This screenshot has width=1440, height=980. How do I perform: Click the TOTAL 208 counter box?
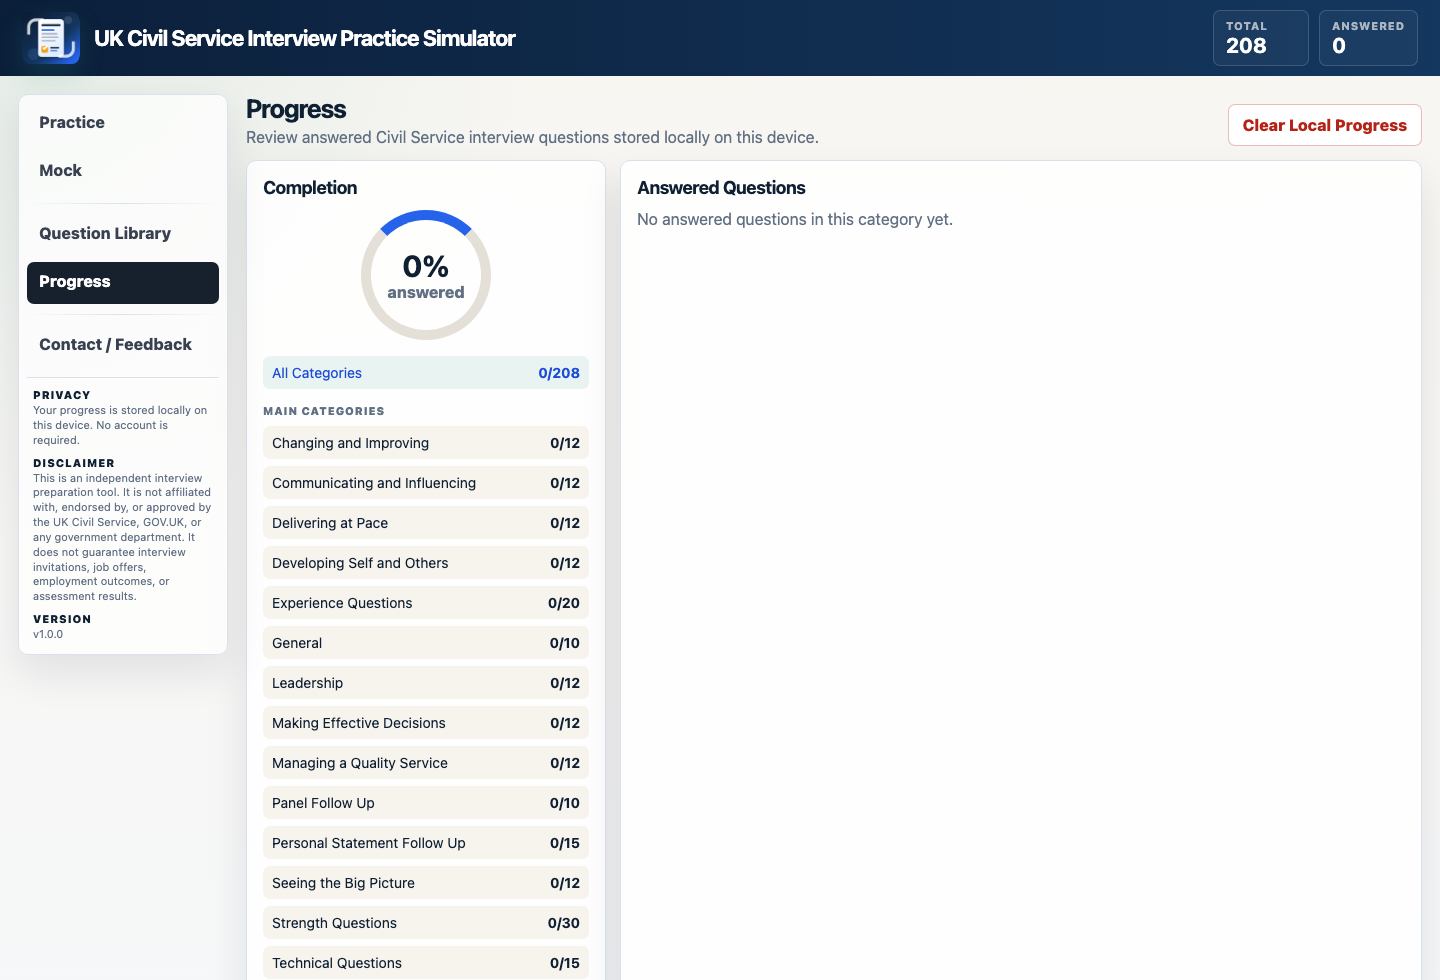tap(1260, 38)
